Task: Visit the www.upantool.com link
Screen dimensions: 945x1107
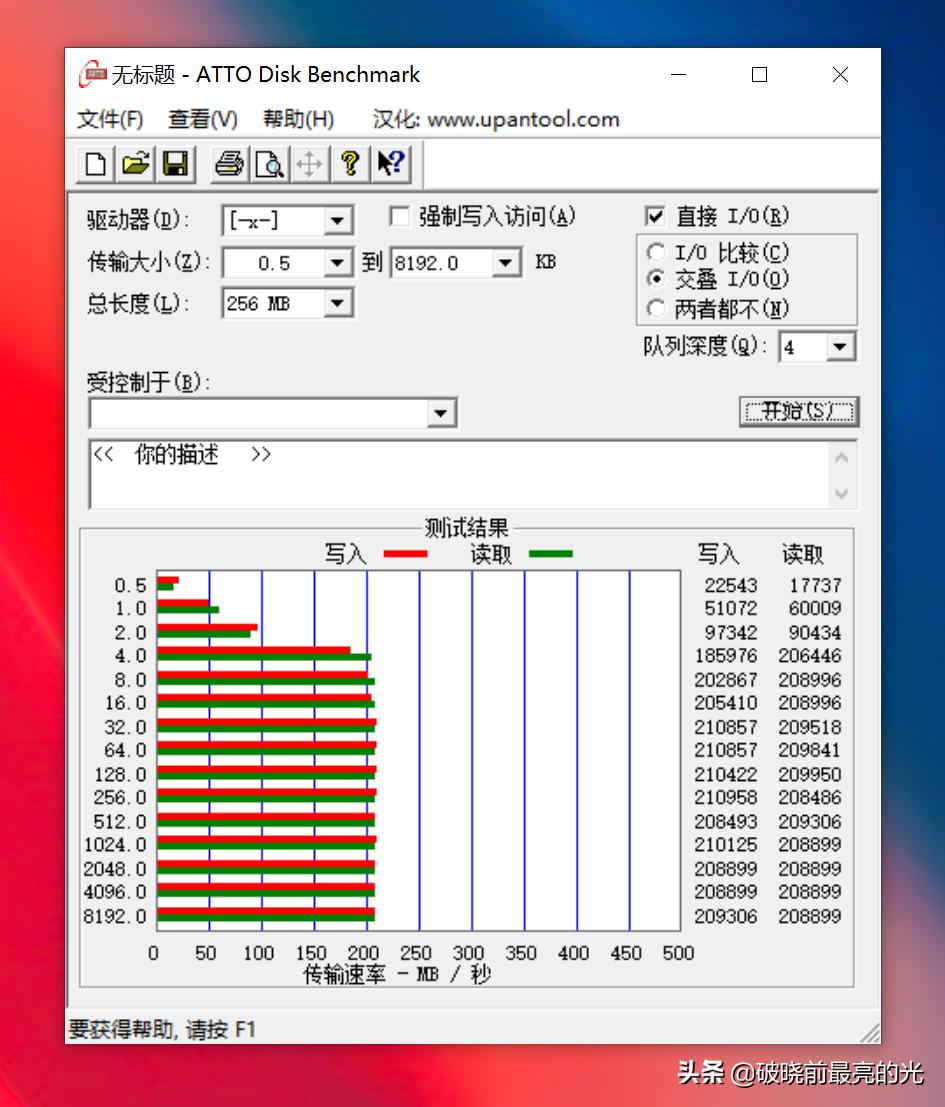Action: point(523,119)
